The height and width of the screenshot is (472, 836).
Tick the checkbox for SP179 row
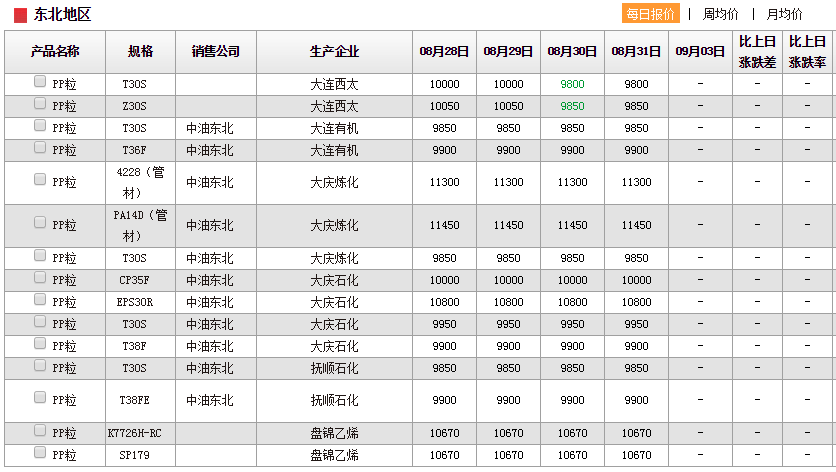40,452
